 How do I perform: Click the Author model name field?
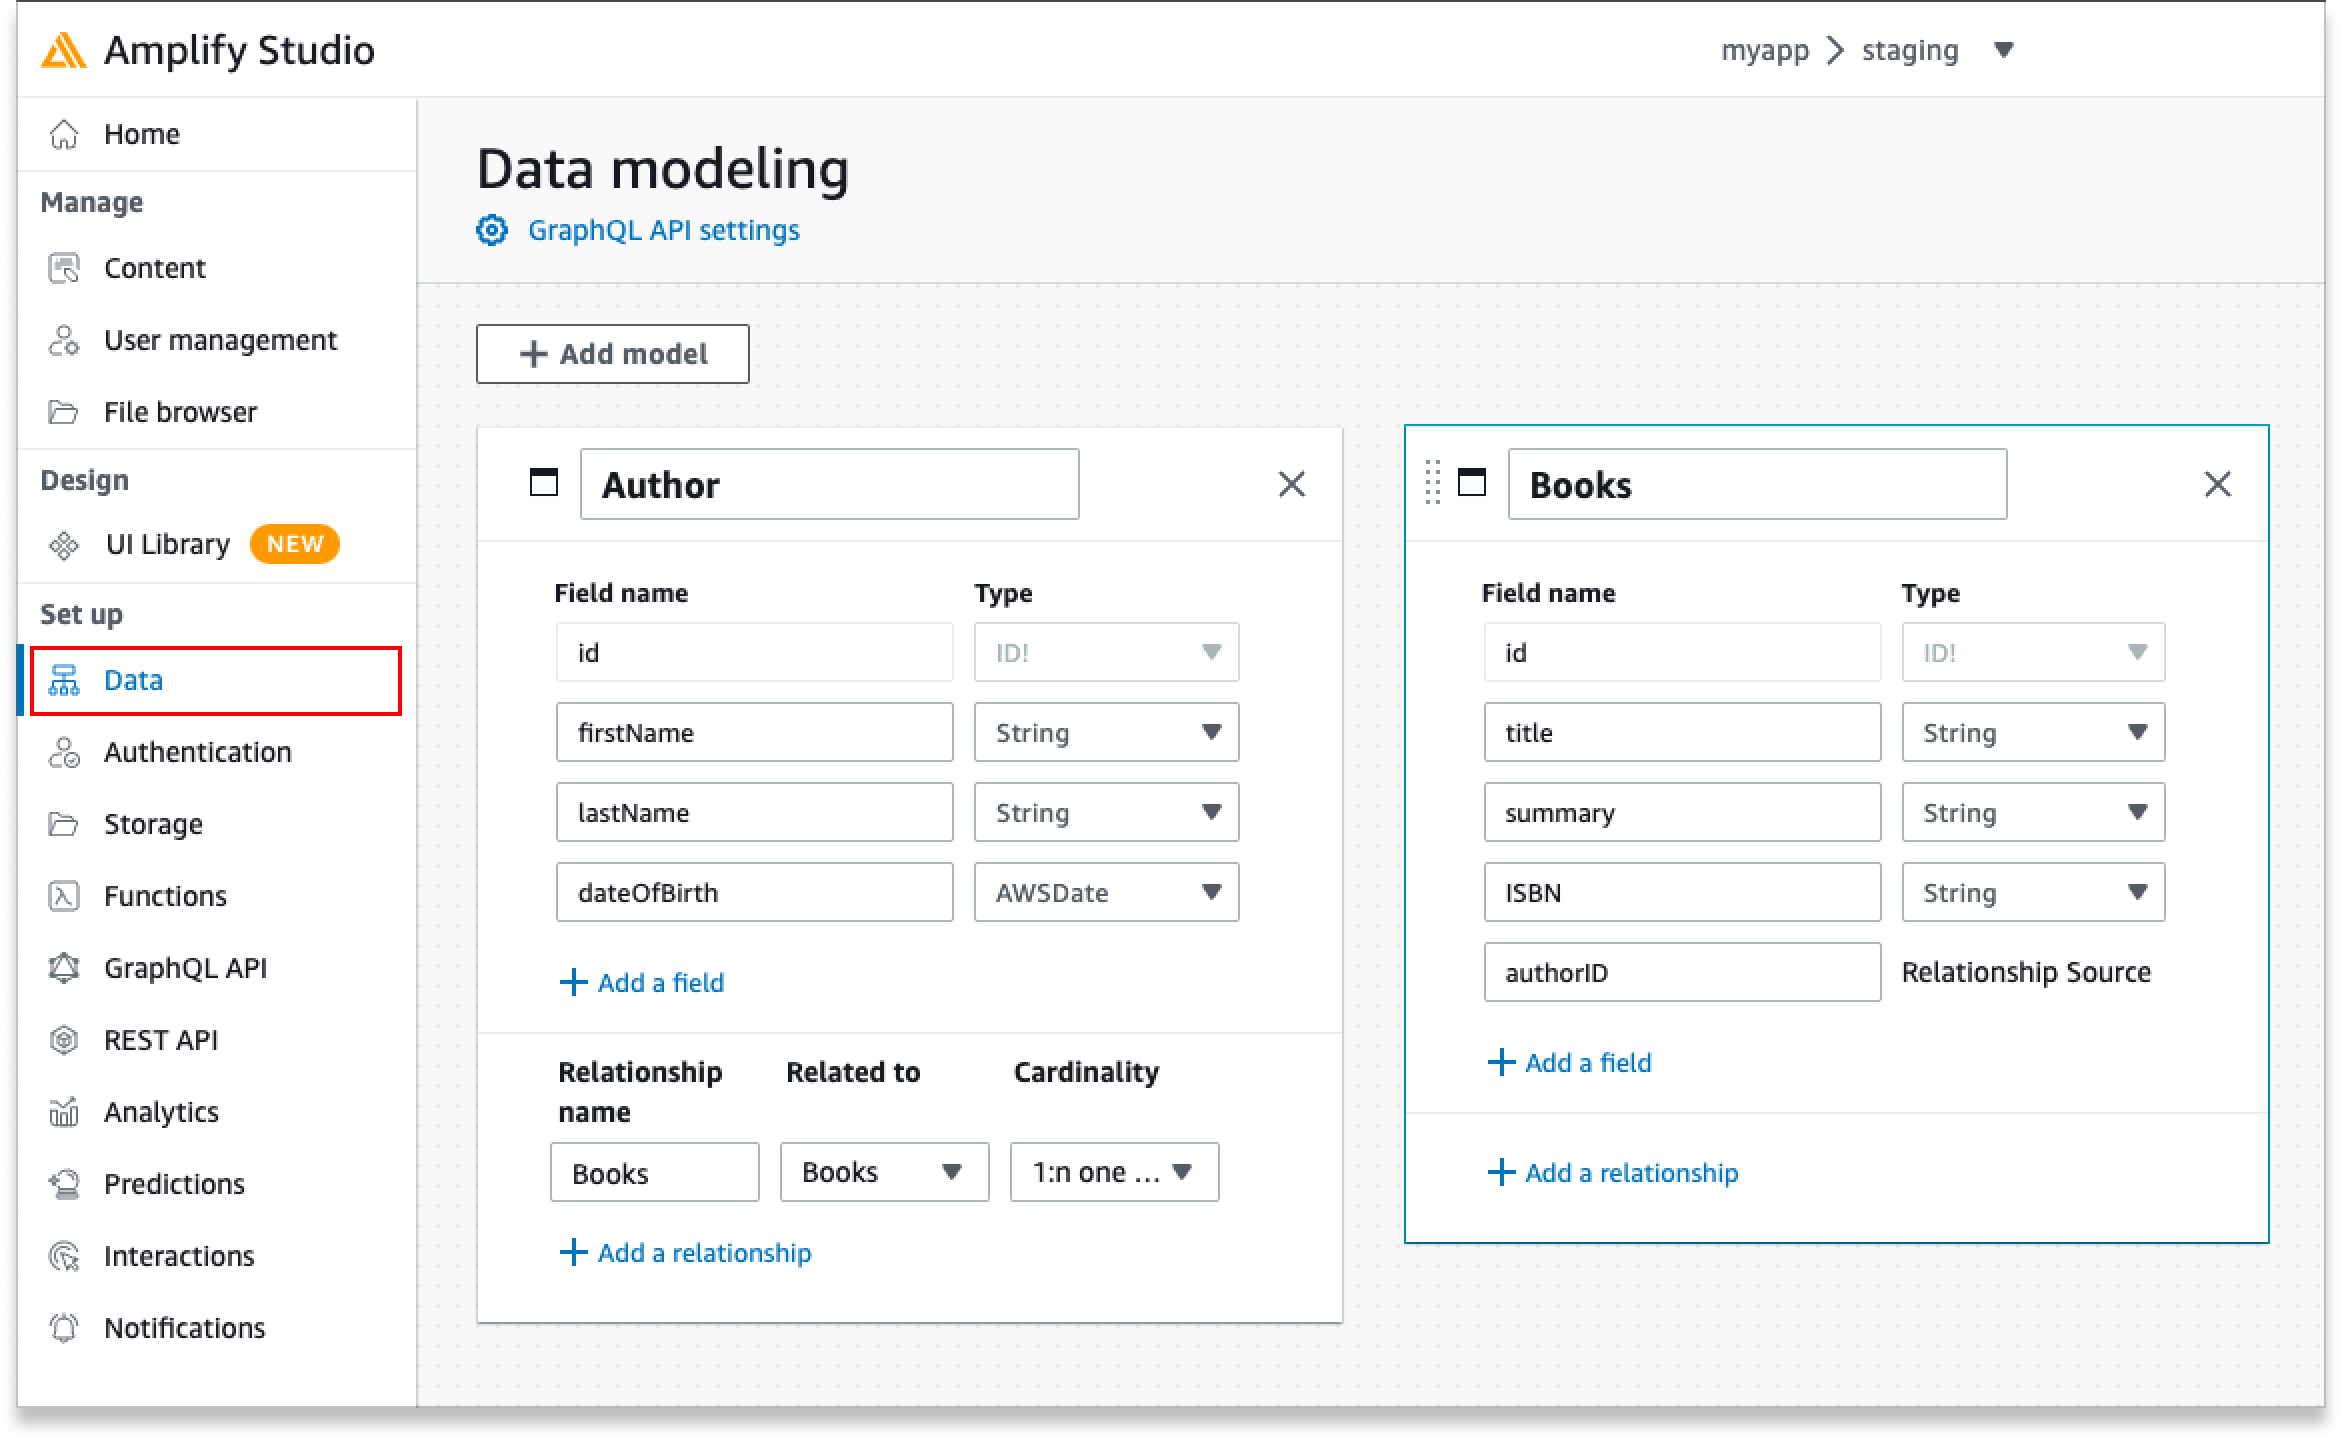(x=828, y=484)
